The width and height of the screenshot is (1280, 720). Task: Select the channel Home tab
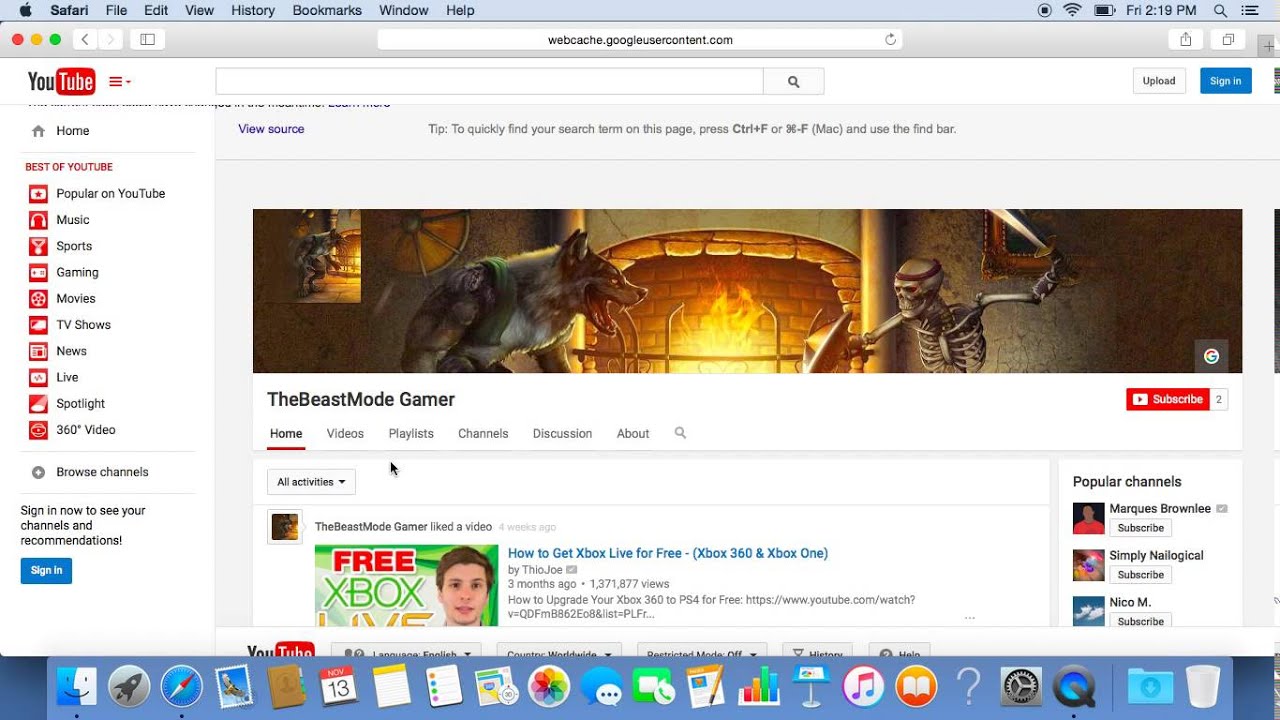(286, 434)
